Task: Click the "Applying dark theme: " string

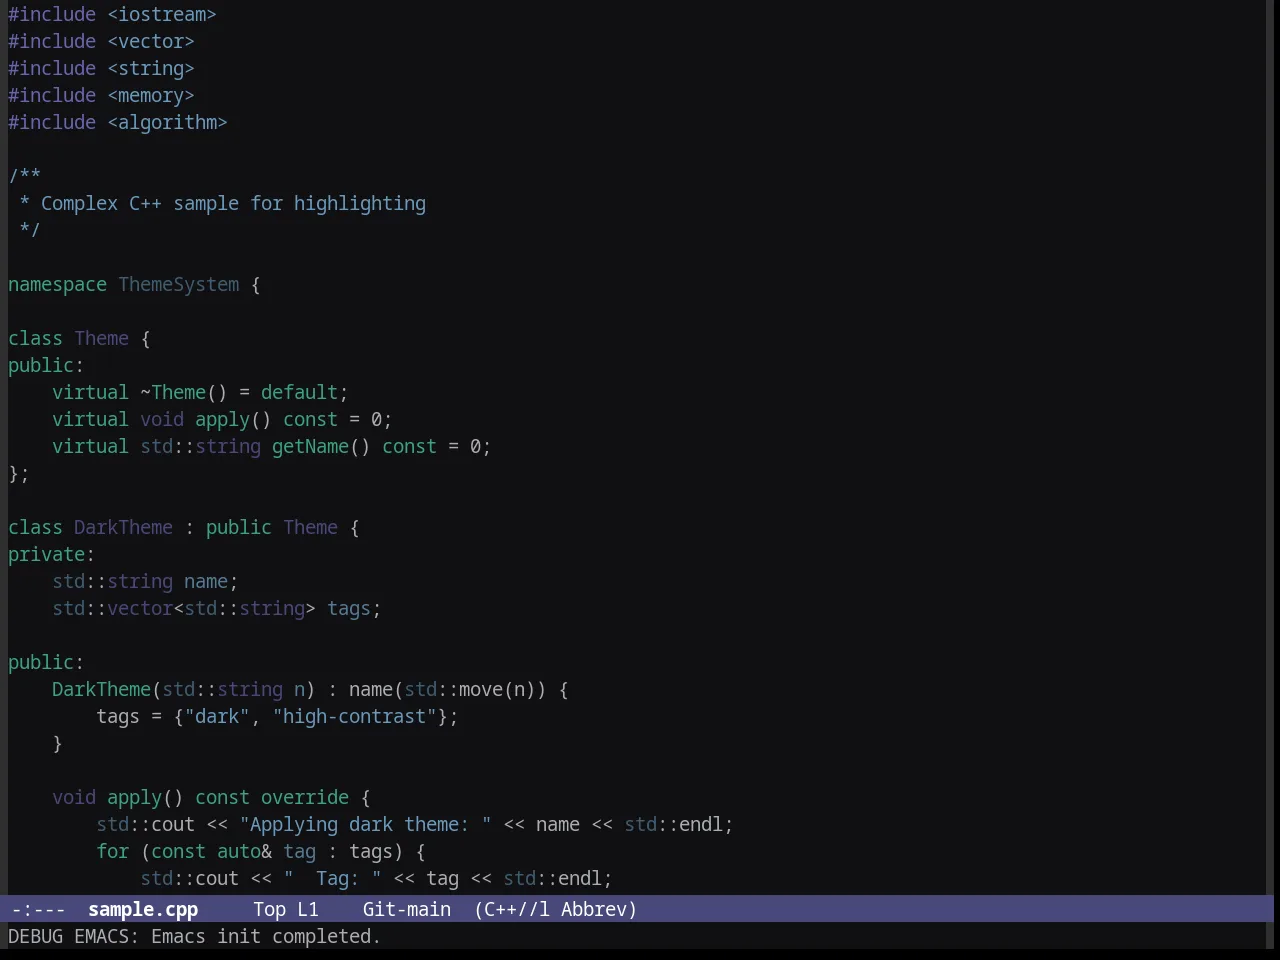Action: [x=365, y=824]
